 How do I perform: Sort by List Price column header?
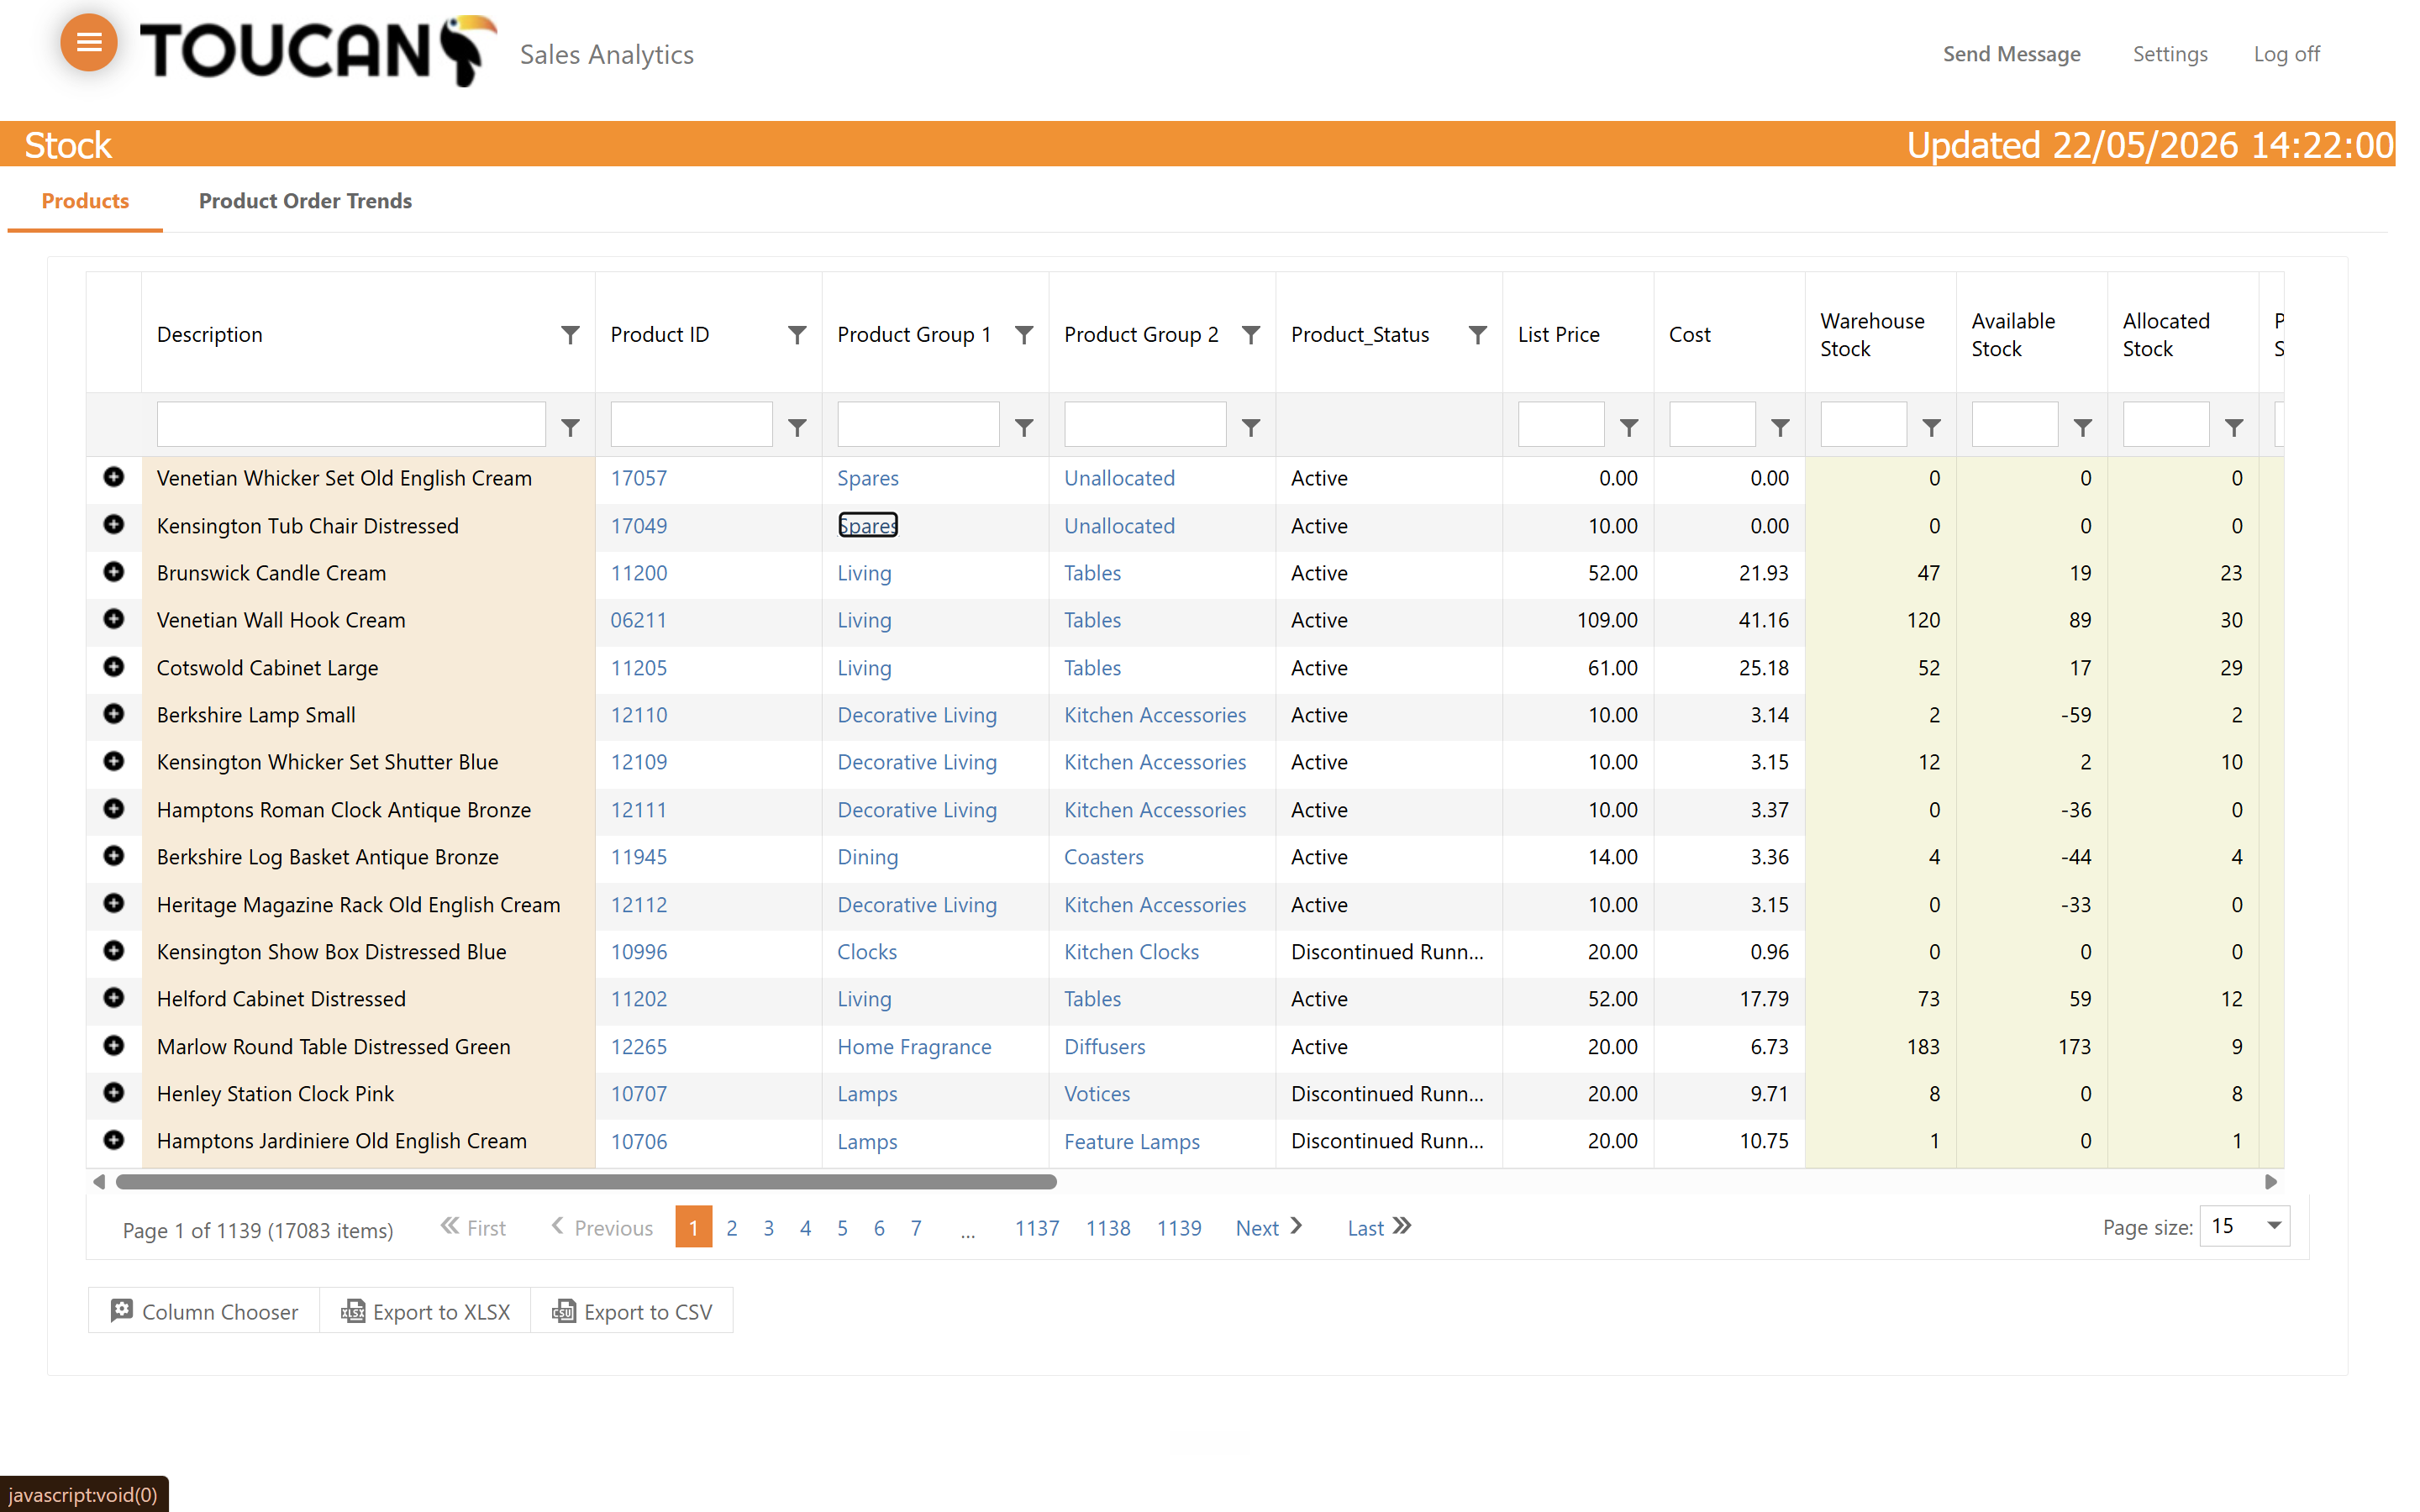point(1558,334)
